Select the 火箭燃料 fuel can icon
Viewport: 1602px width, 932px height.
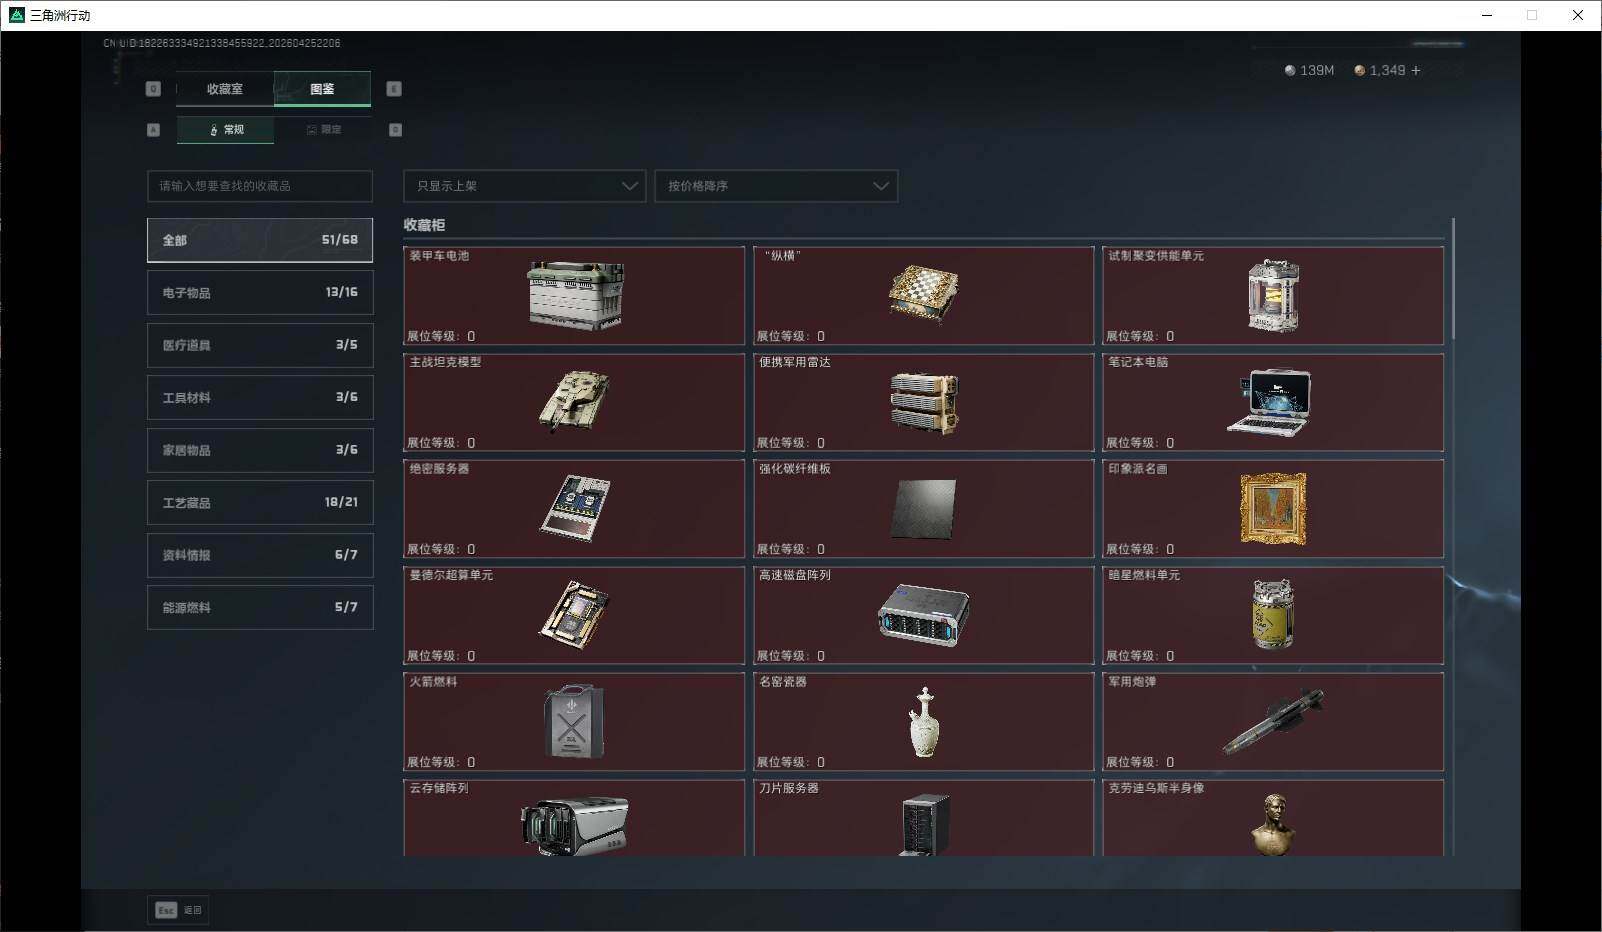[x=574, y=721]
